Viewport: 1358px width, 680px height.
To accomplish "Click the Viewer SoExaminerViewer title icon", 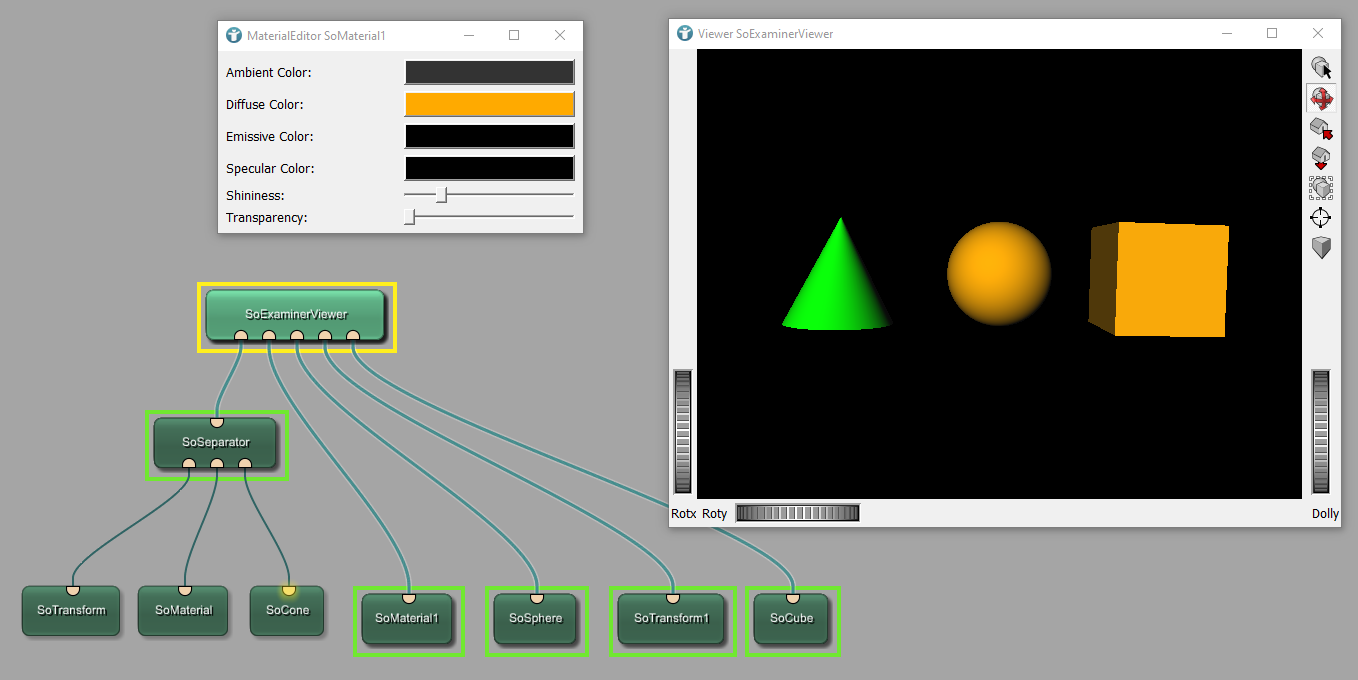I will click(685, 33).
